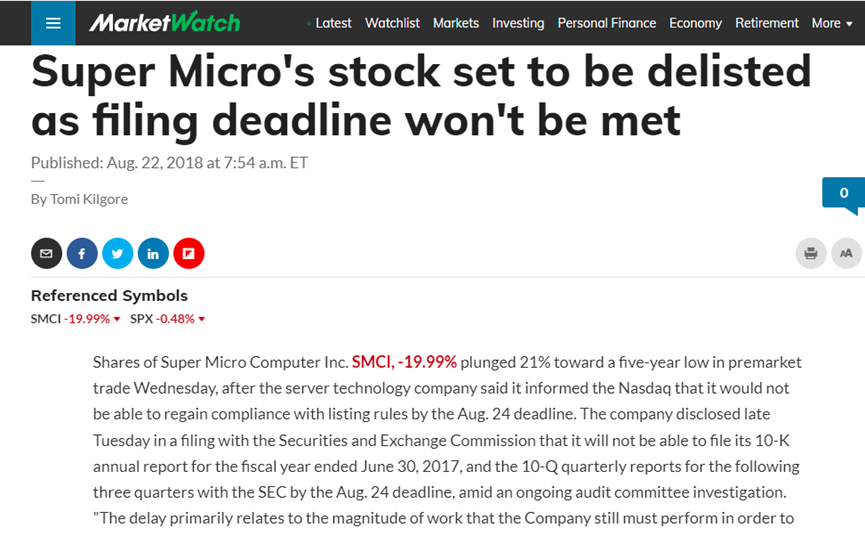Share article via email icon
865x536 pixels.
[x=46, y=254]
